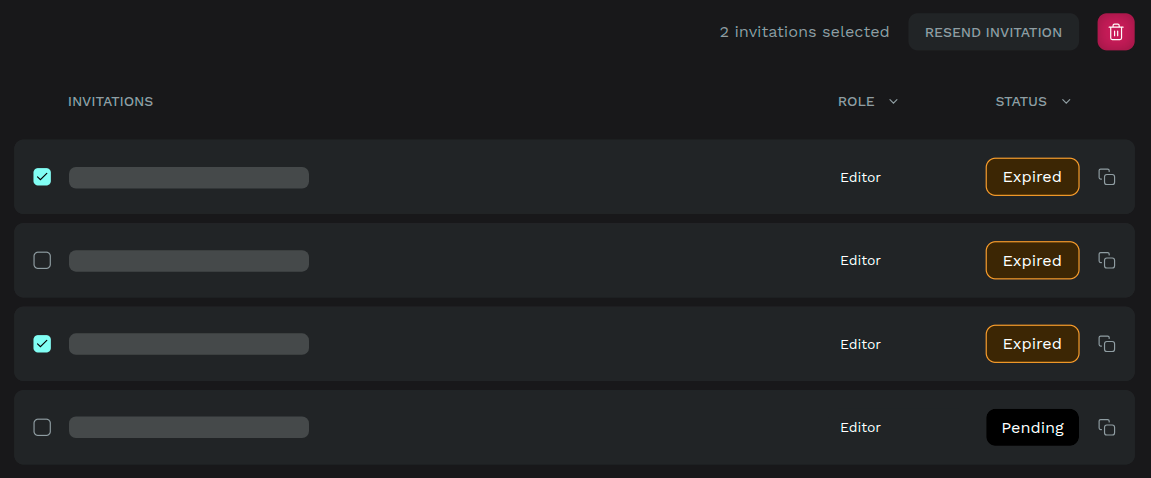Click Editor role in the Pending row
This screenshot has height=478, width=1151.
[x=860, y=427]
